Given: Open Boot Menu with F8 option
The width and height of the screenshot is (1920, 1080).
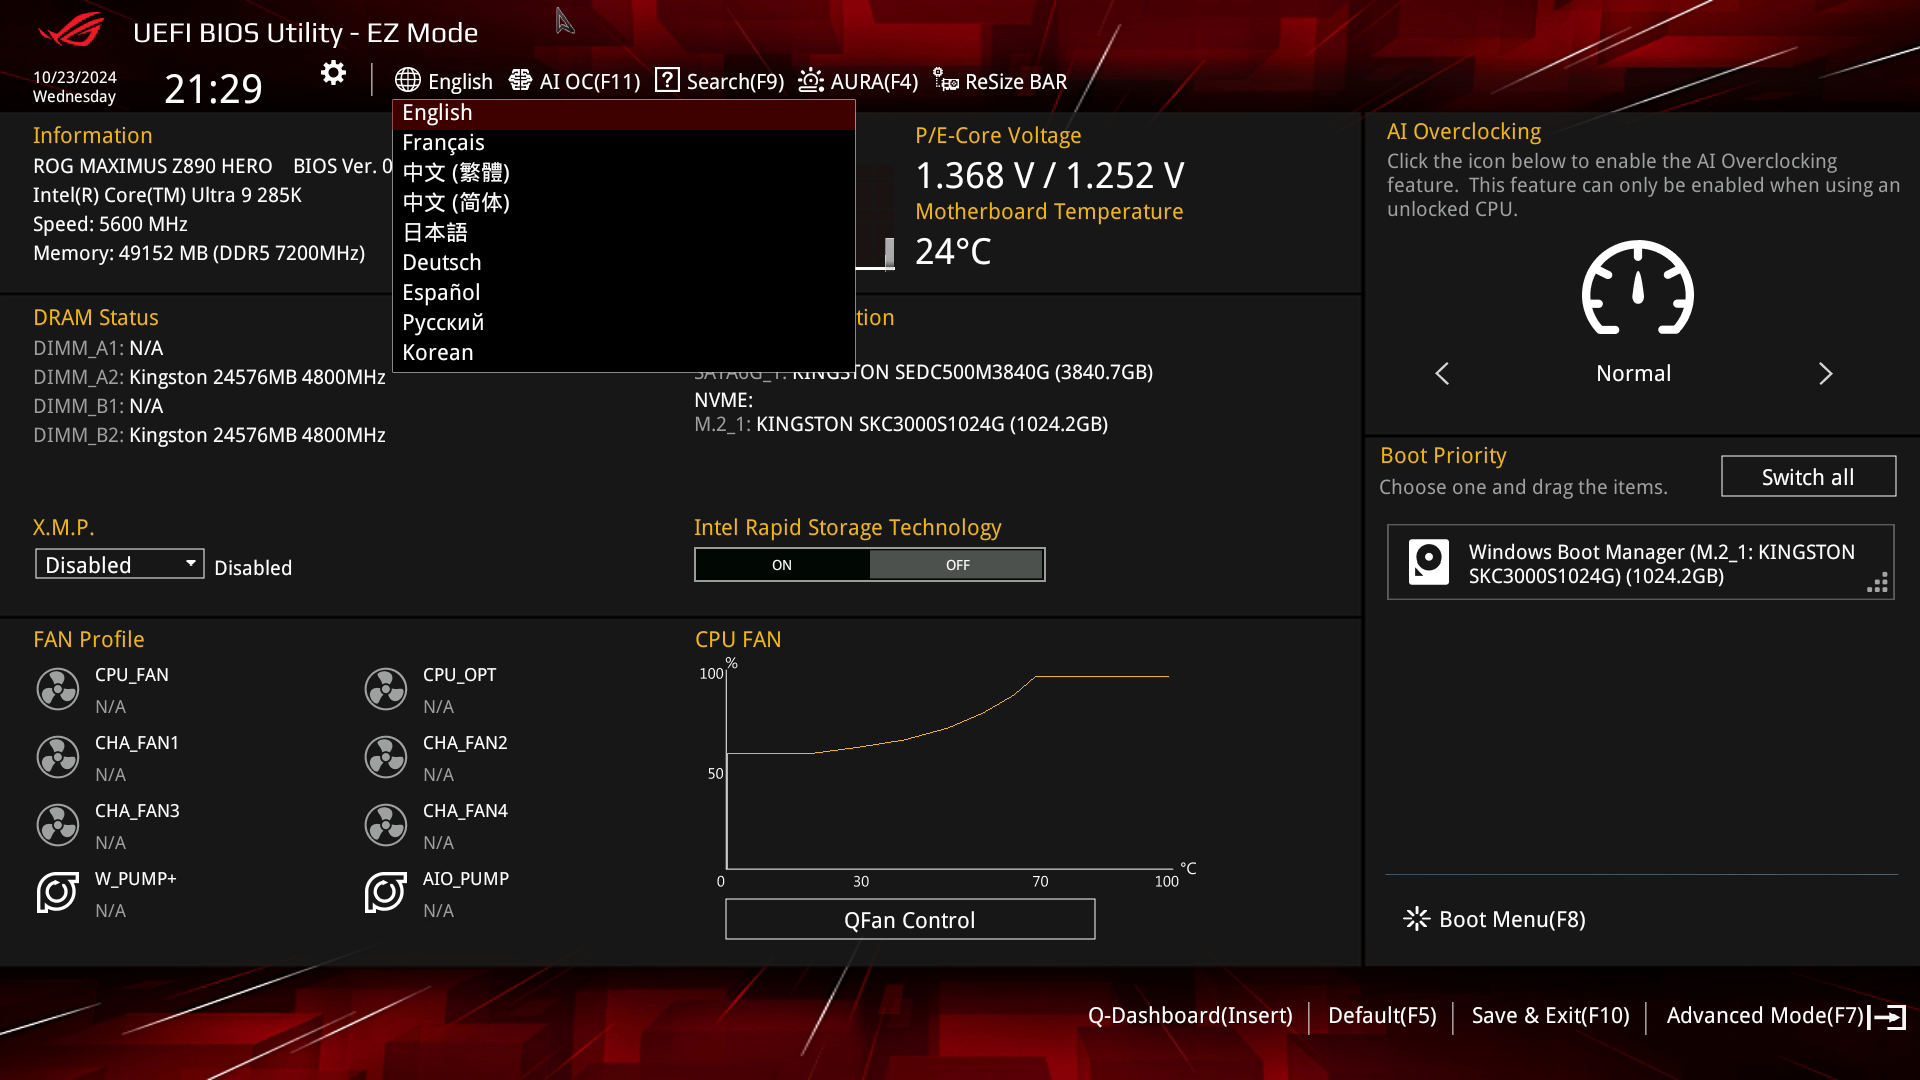Looking at the screenshot, I should point(1497,919).
